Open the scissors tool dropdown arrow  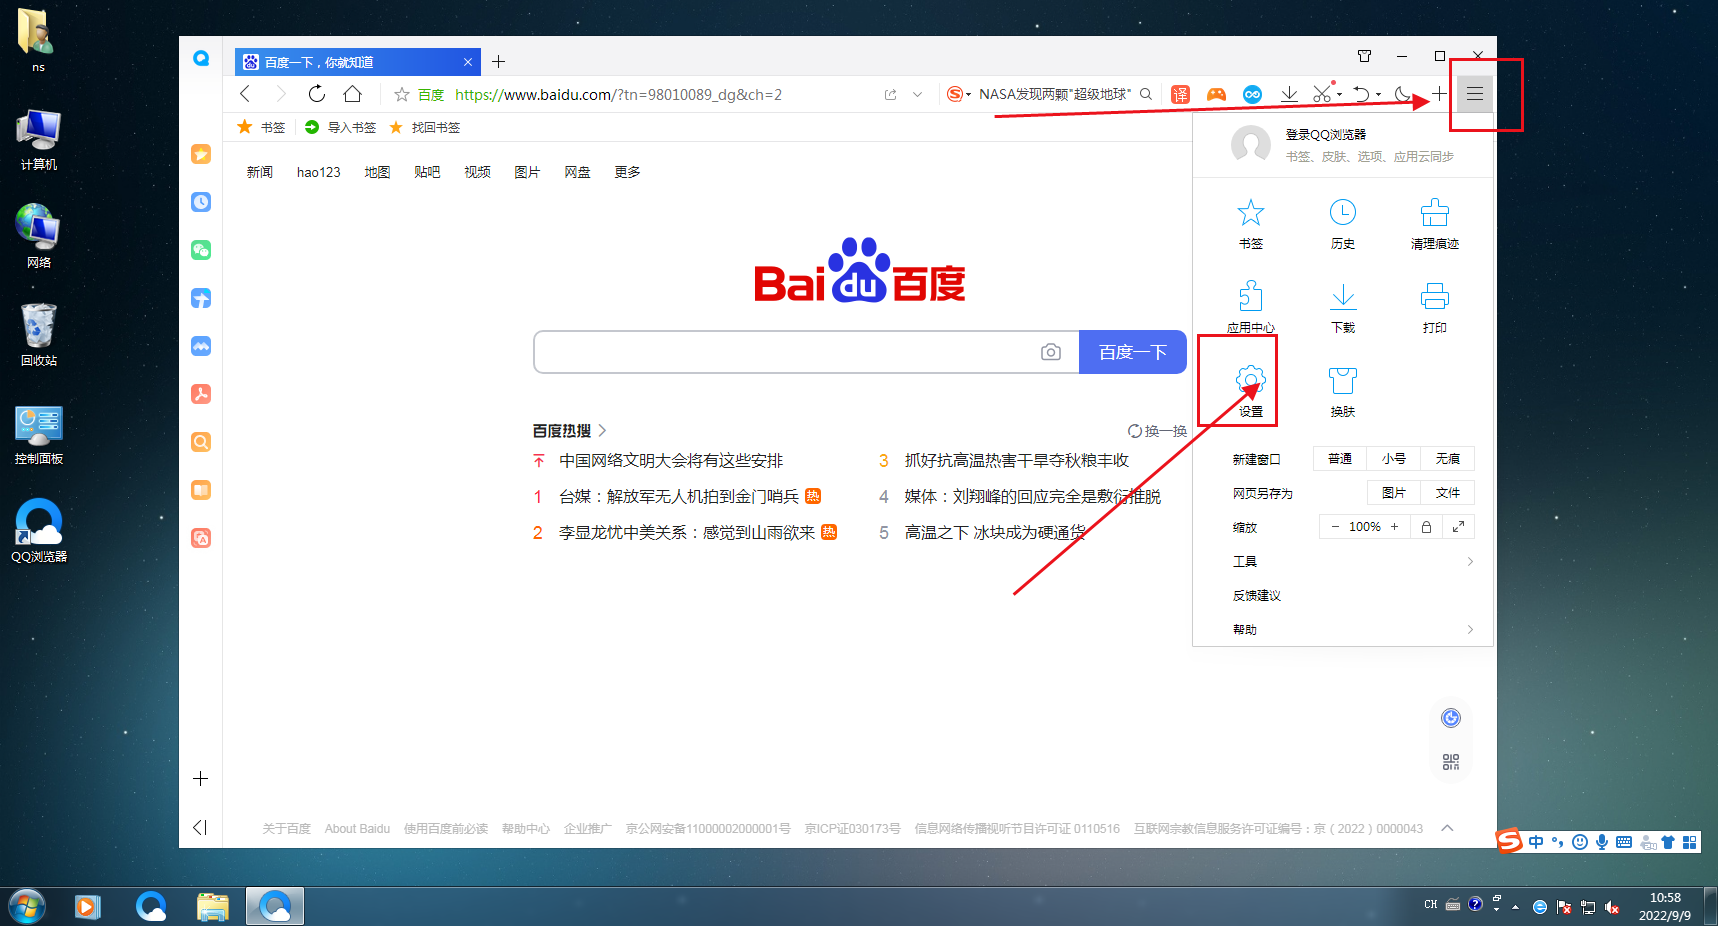click(x=1340, y=95)
